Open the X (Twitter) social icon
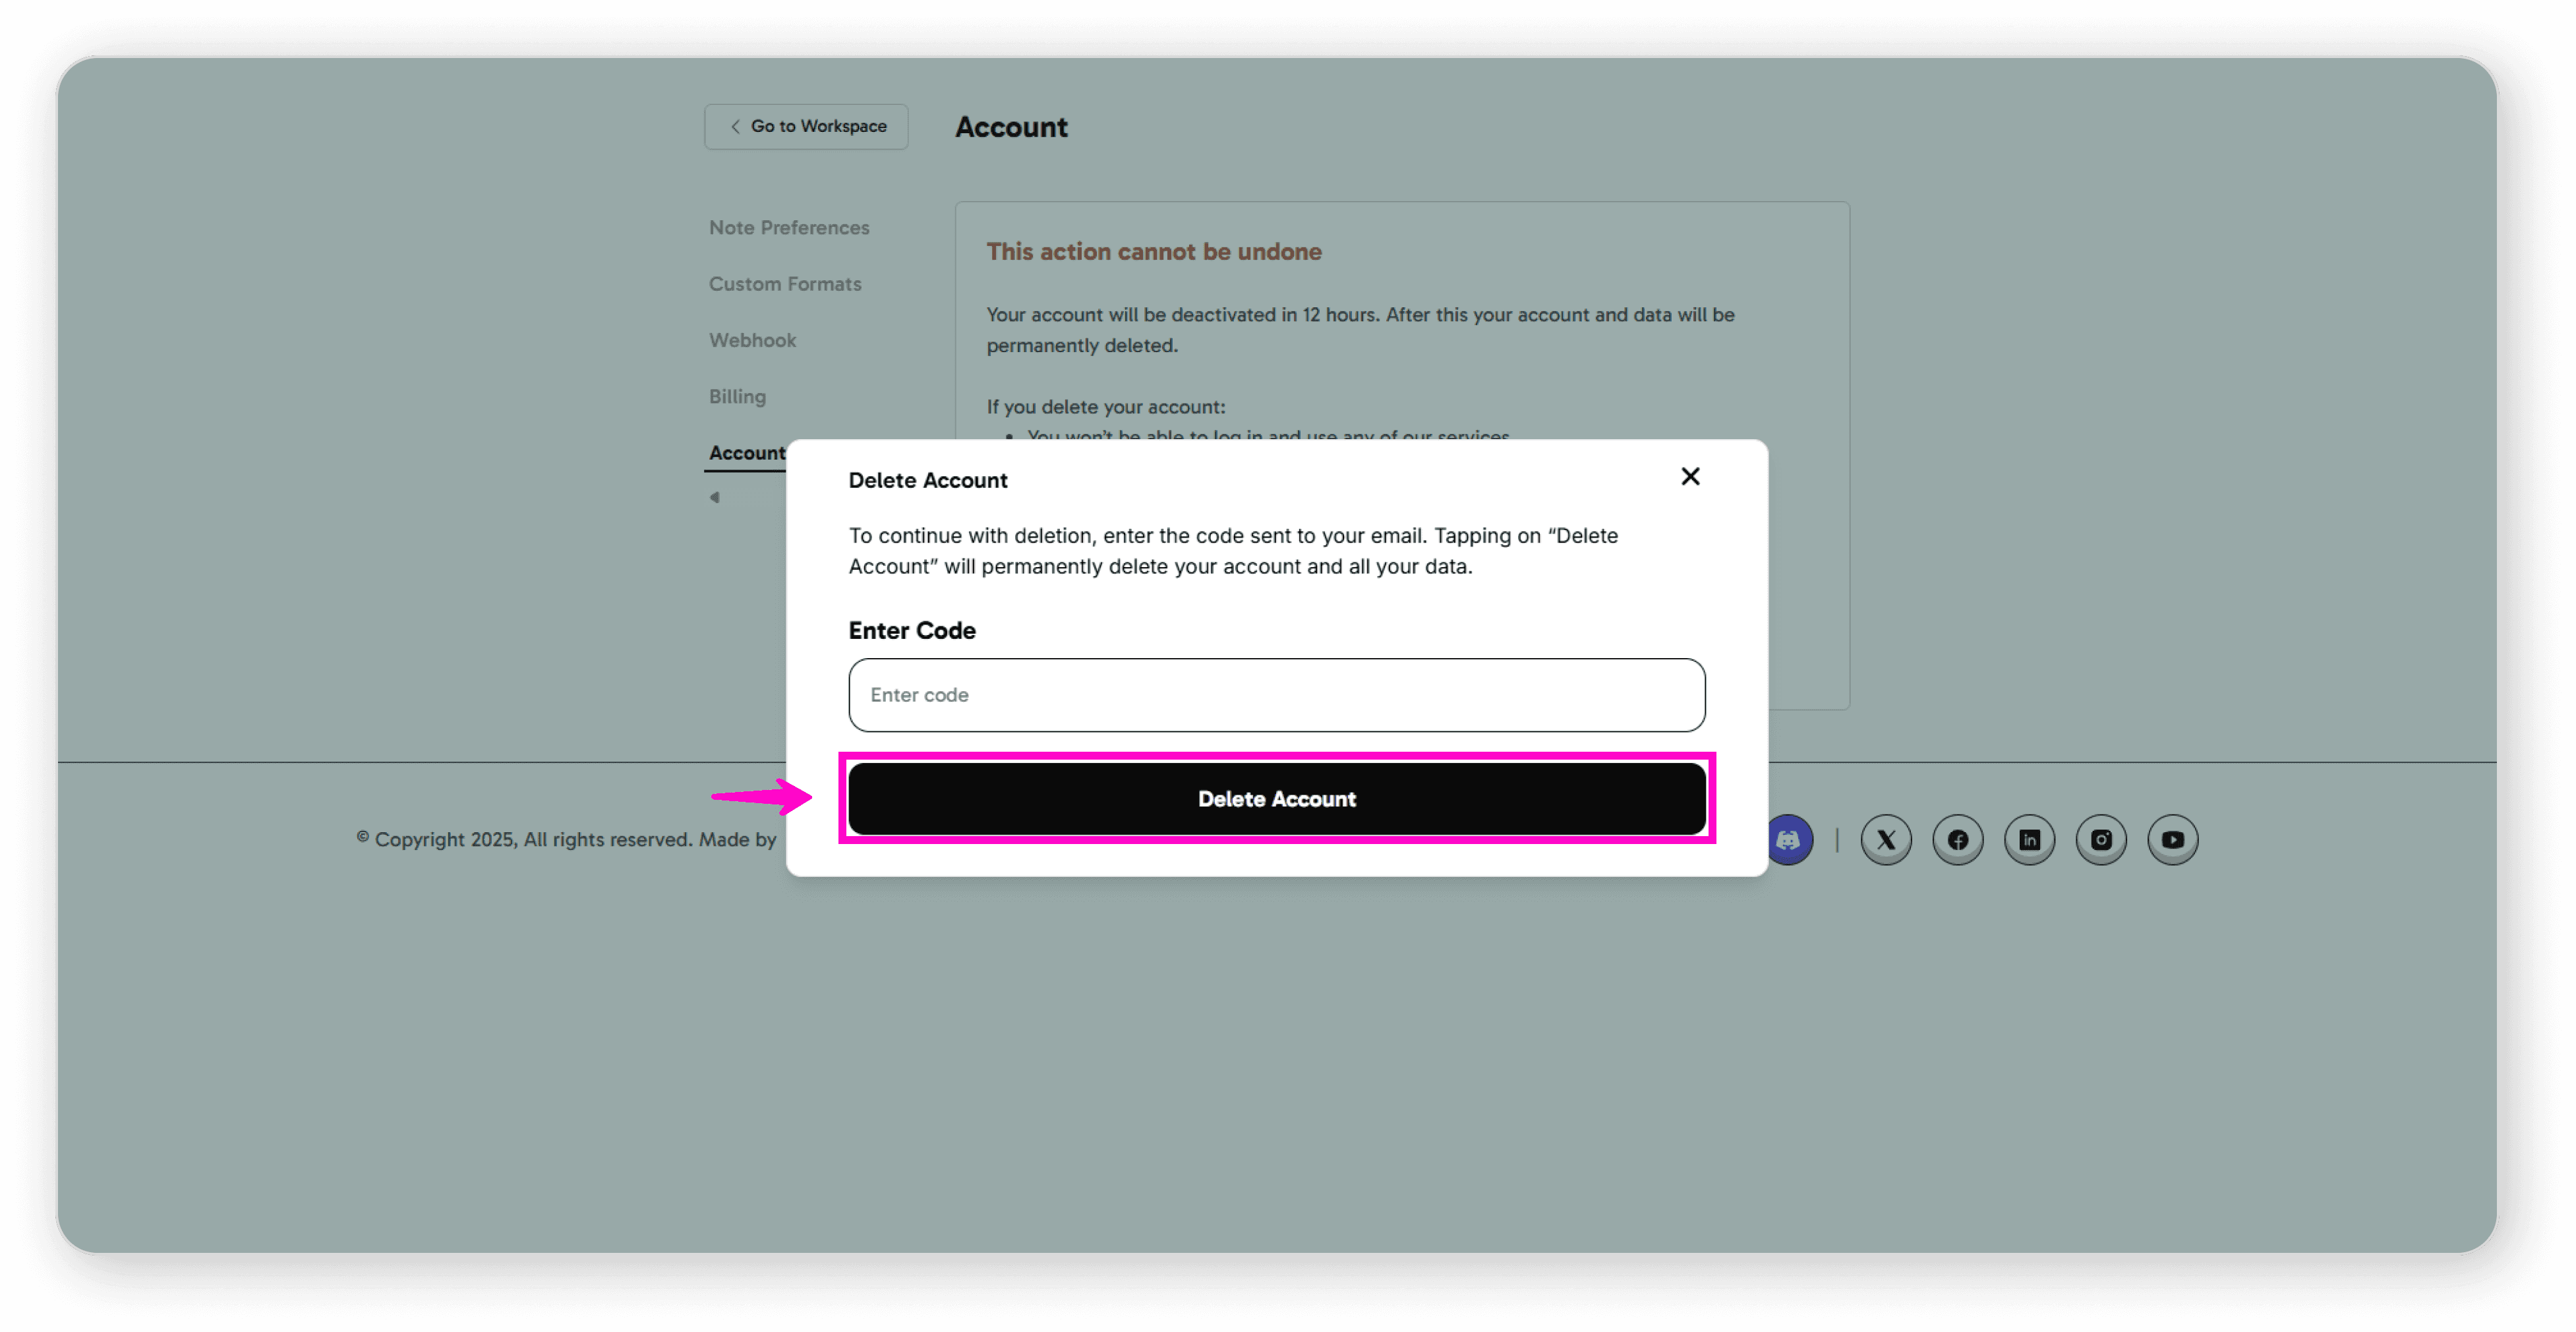2576x1332 pixels. 1886,840
